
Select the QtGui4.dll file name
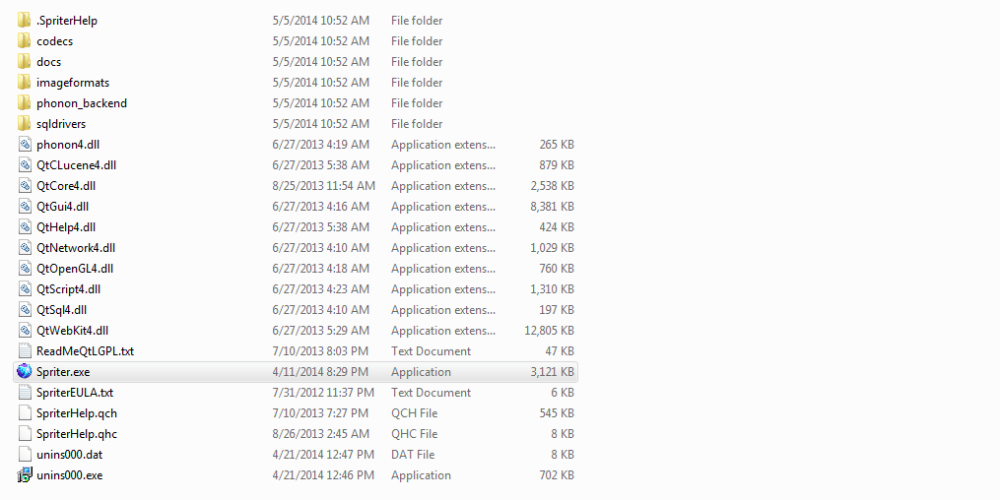point(62,207)
